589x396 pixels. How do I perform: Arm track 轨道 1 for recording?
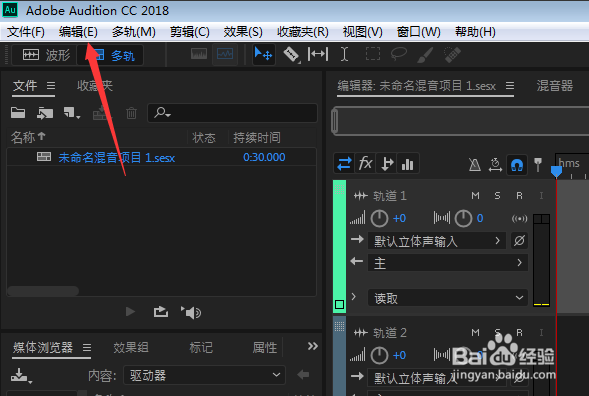519,195
